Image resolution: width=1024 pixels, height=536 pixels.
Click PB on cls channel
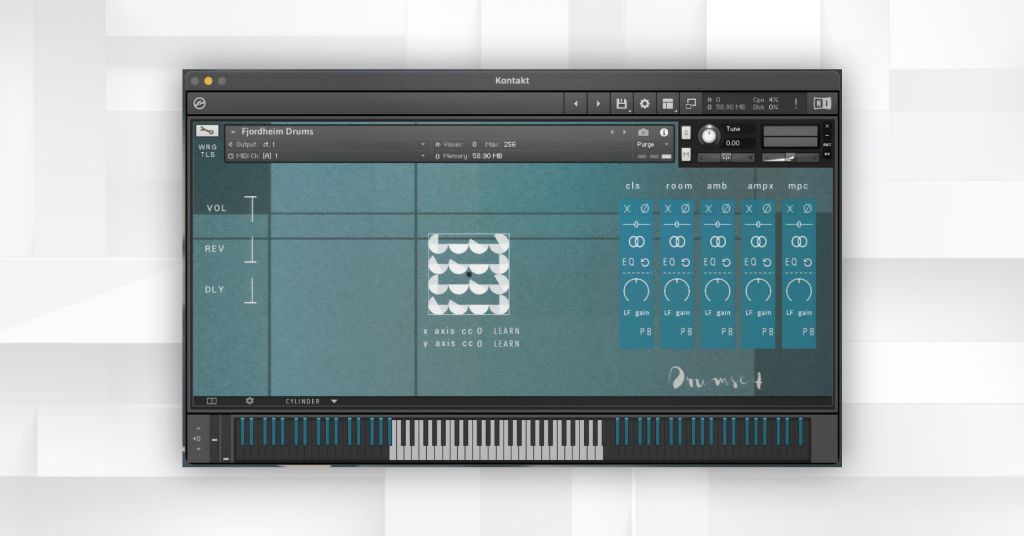click(645, 332)
